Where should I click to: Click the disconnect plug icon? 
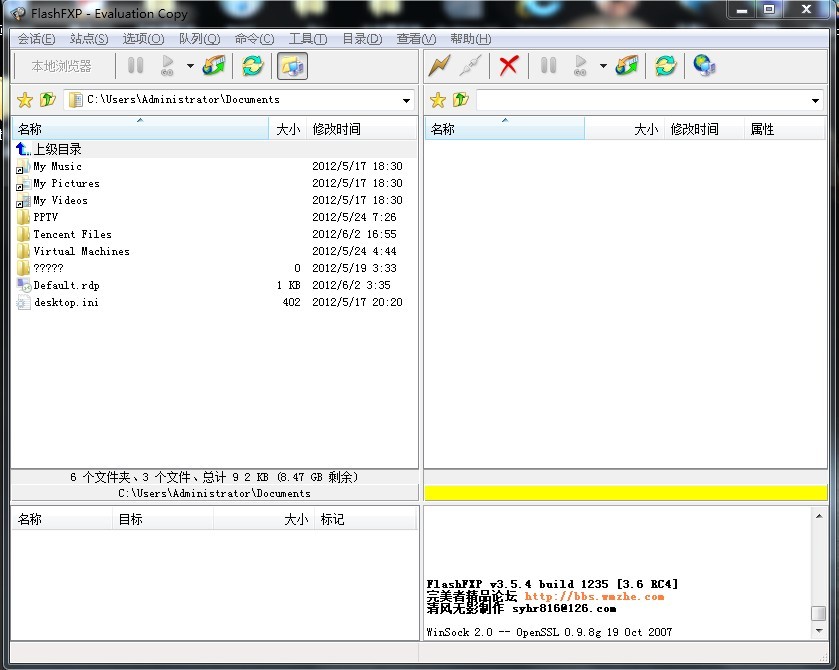[x=470, y=66]
